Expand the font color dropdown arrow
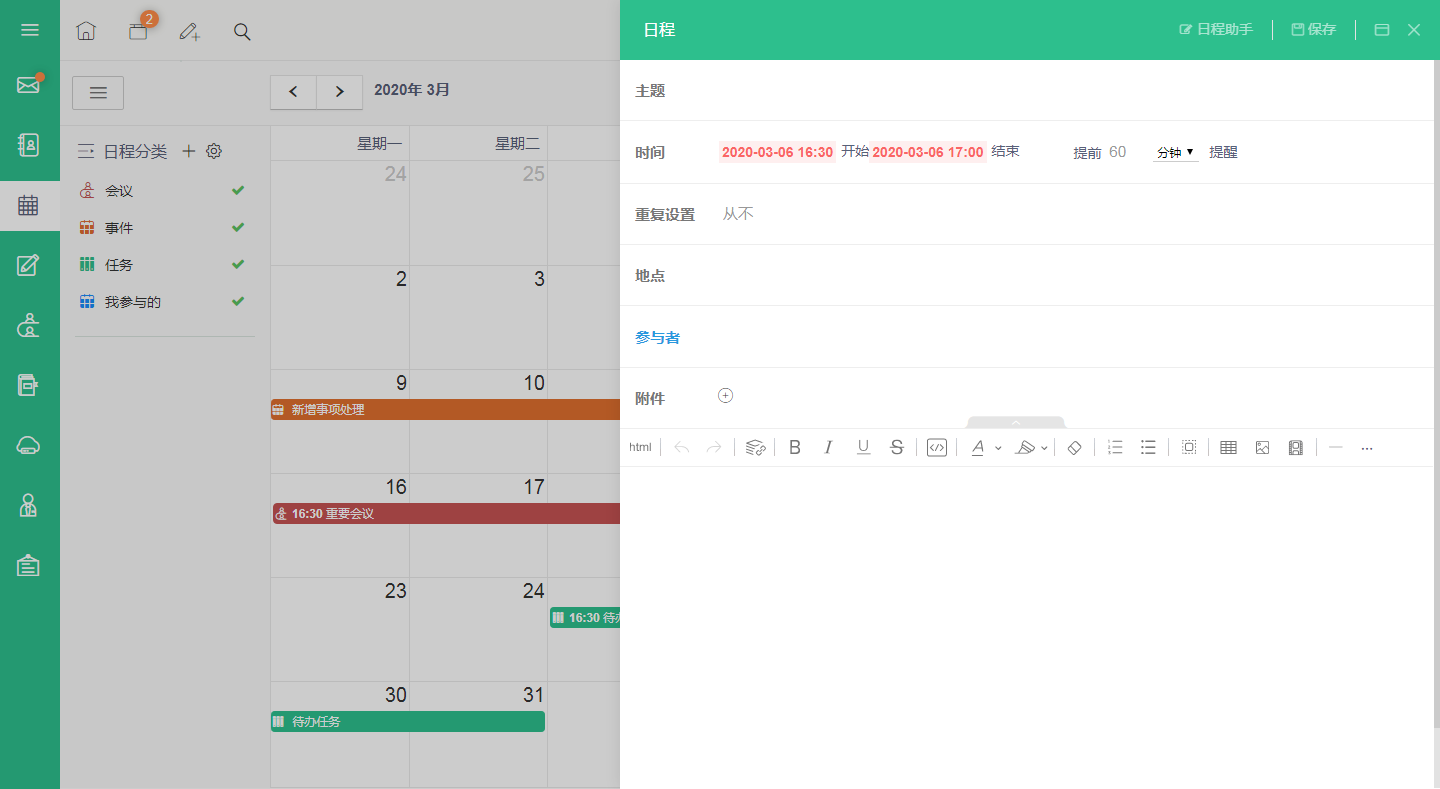1440x789 pixels. coord(998,448)
